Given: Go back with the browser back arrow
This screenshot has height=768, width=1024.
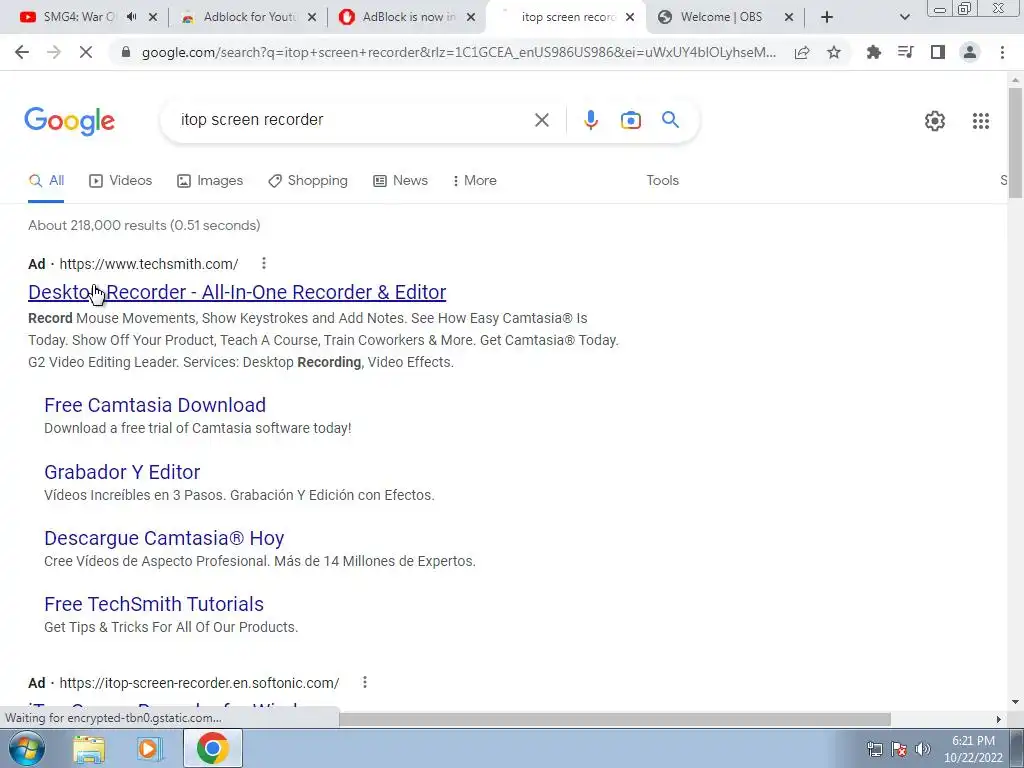Looking at the screenshot, I should [x=22, y=52].
